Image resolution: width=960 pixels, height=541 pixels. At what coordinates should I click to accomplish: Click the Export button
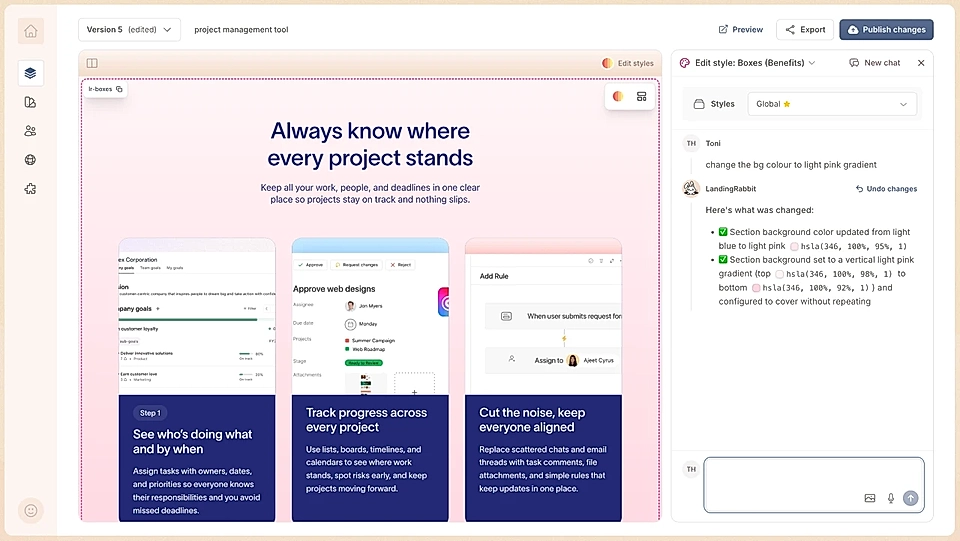[805, 29]
